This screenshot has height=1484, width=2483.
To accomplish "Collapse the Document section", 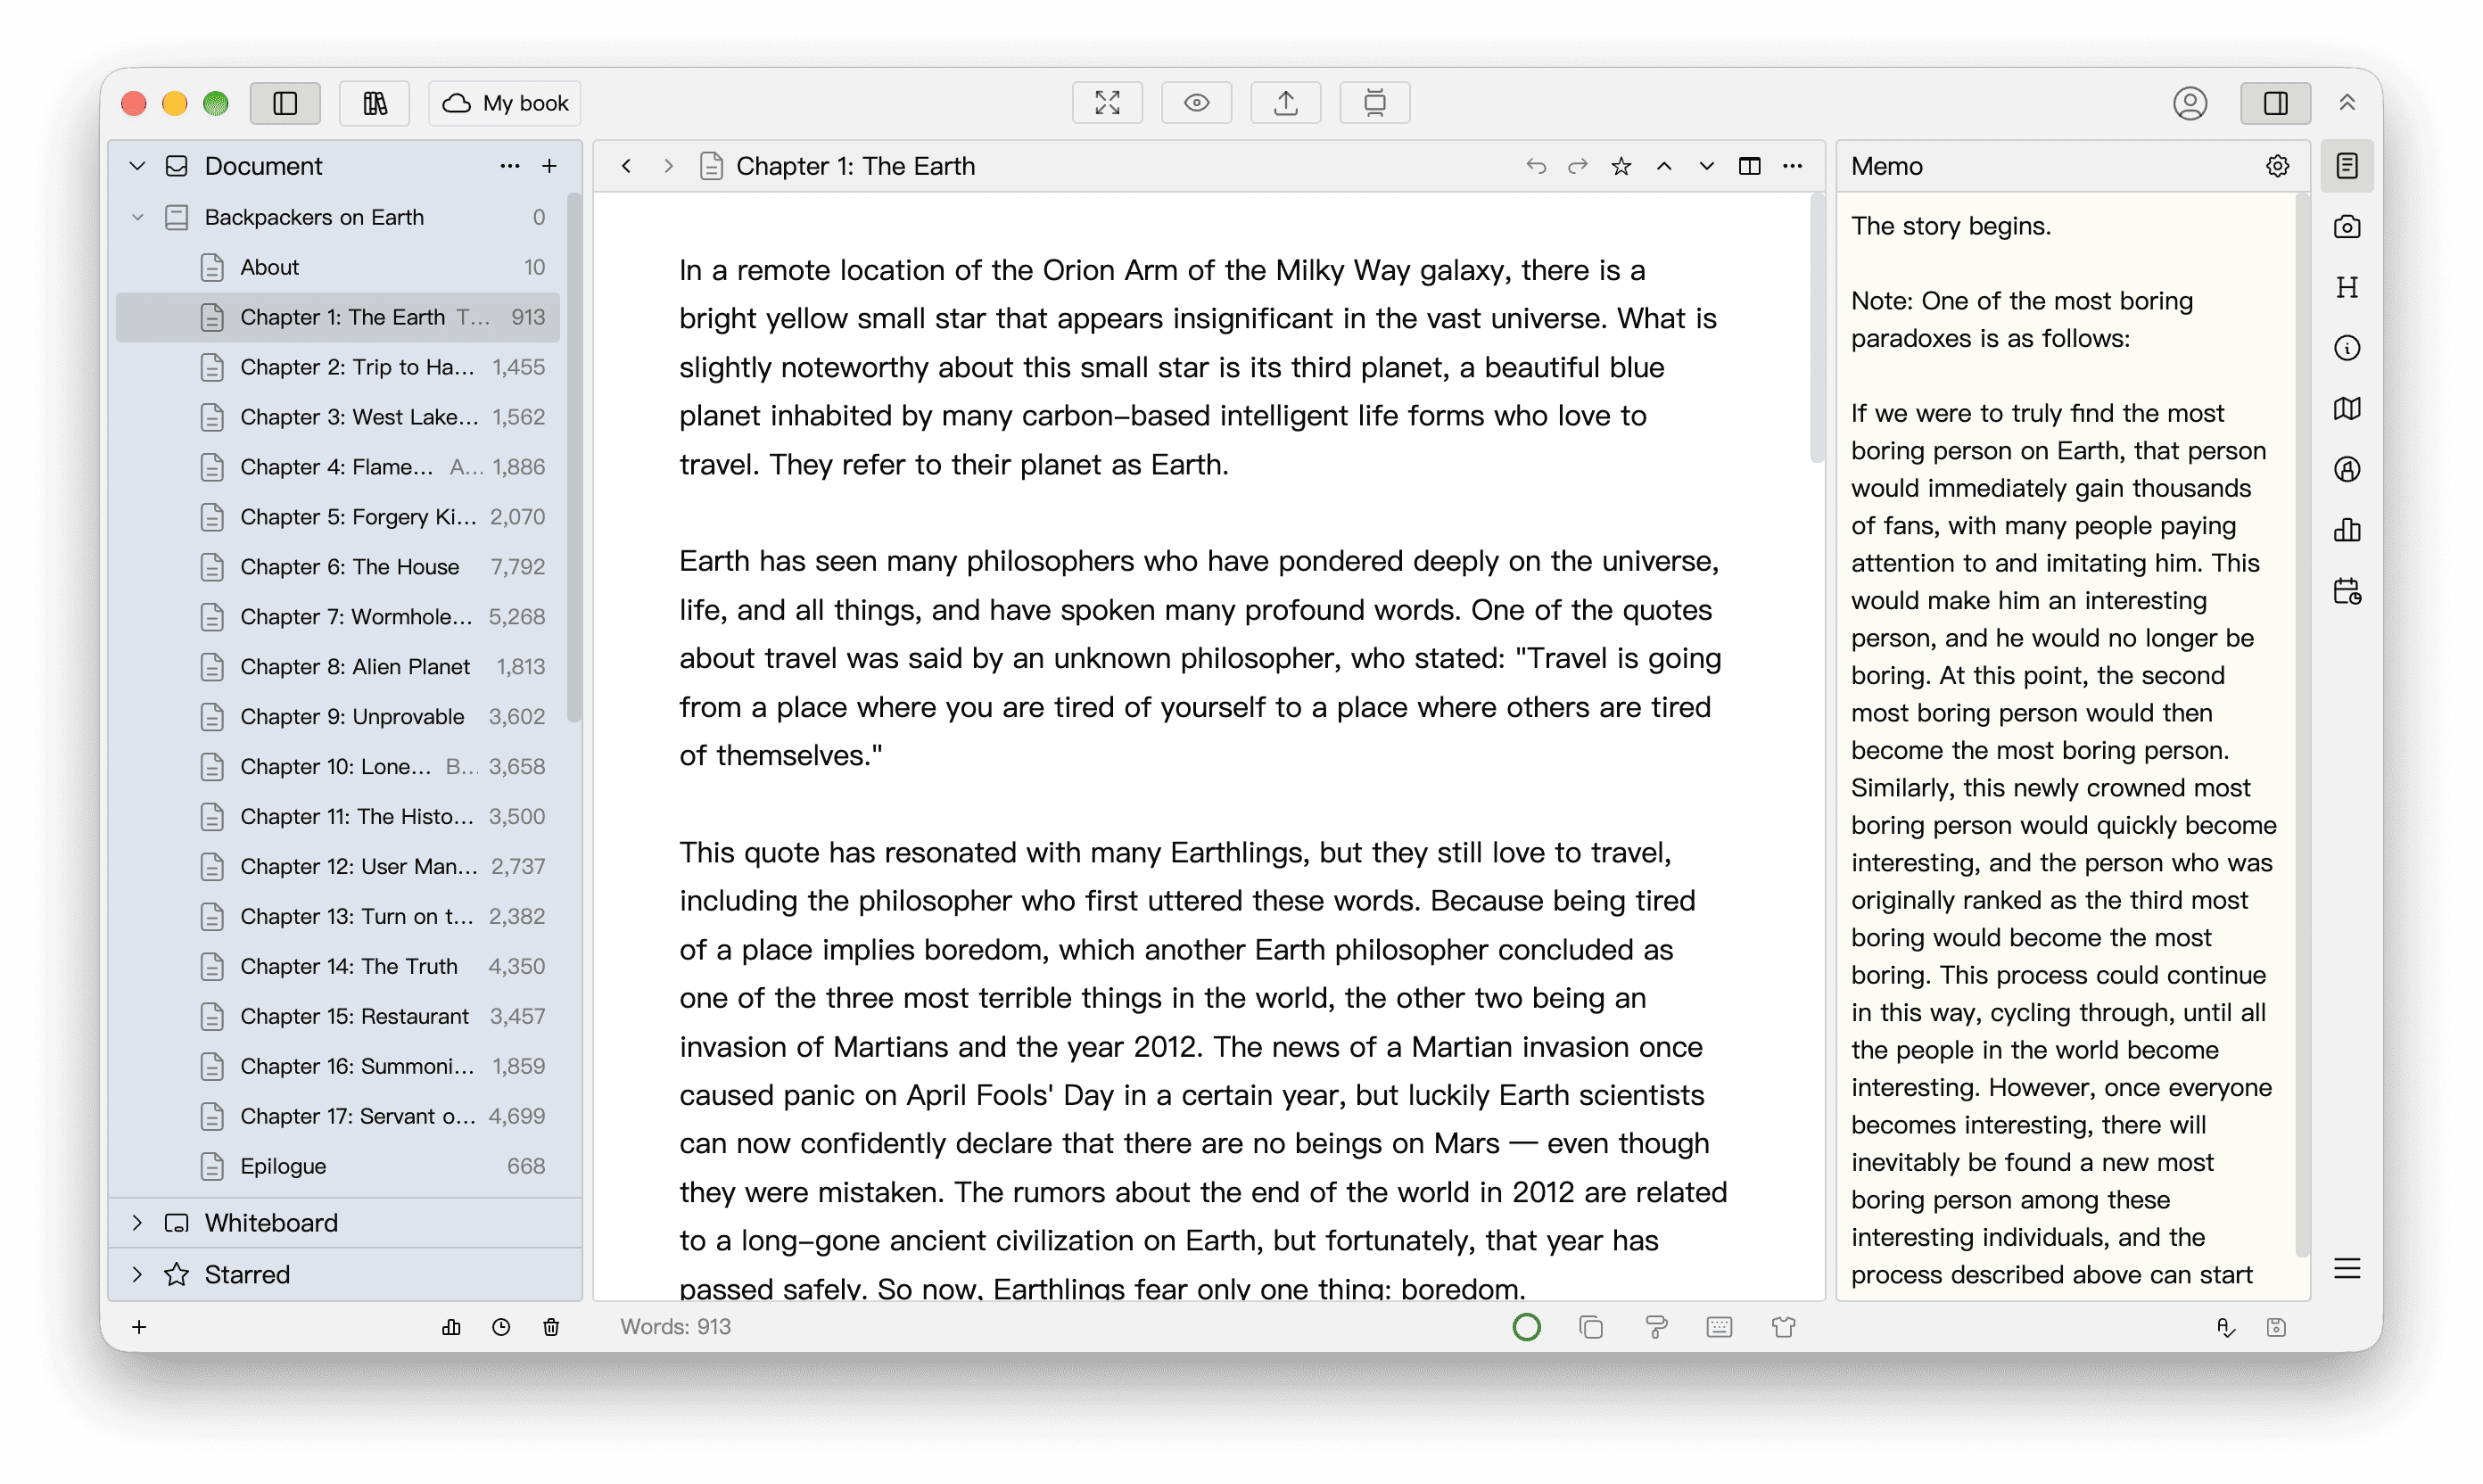I will (137, 166).
